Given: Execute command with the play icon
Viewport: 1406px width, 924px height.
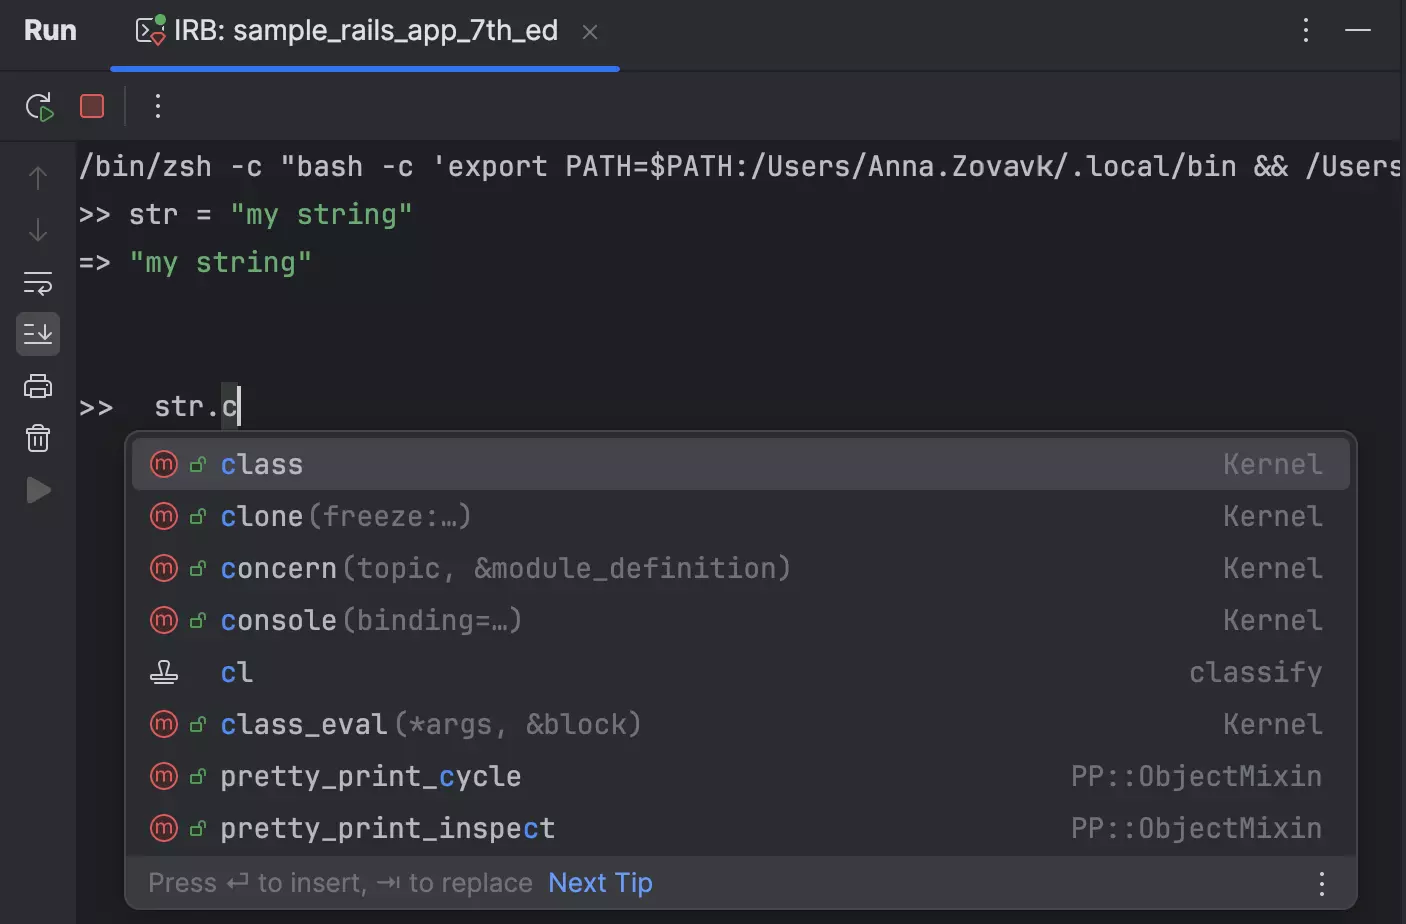Looking at the screenshot, I should tap(37, 490).
